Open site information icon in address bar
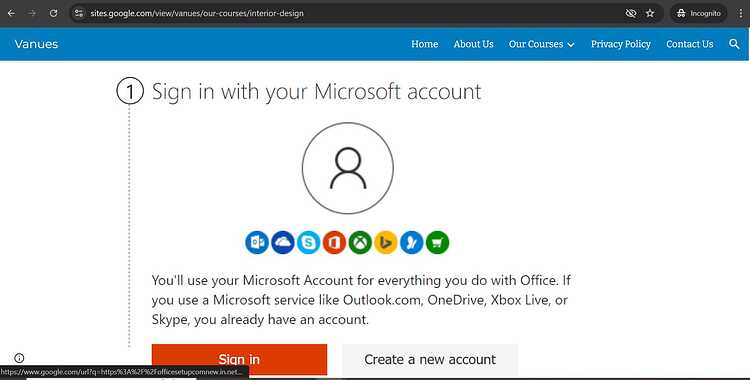The height and width of the screenshot is (380, 750). 79,13
